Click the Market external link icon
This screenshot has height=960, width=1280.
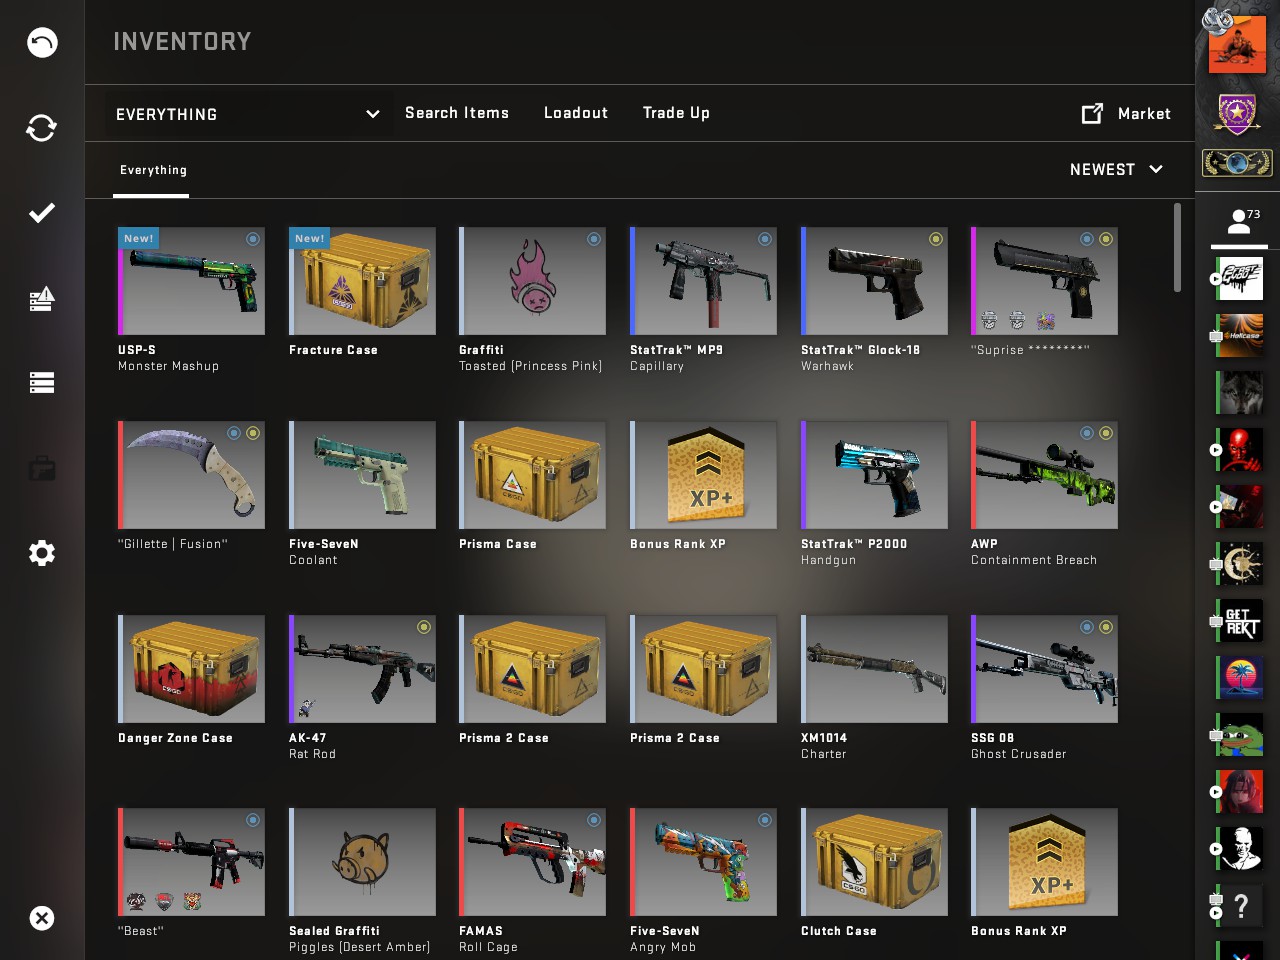tap(1093, 113)
